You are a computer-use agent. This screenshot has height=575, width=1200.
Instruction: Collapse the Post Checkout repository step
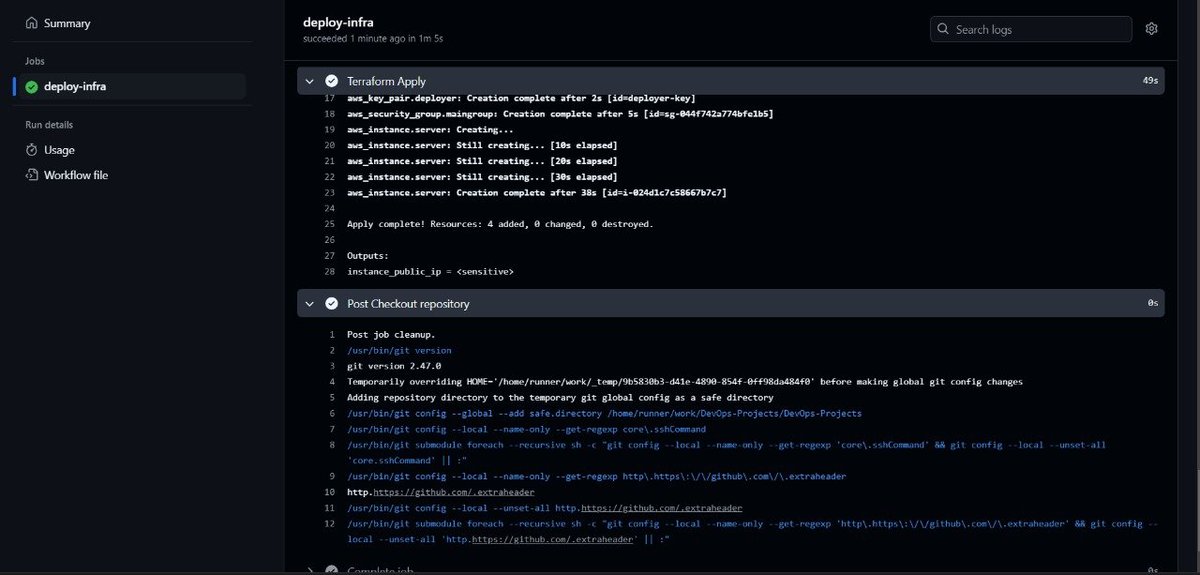click(312, 303)
